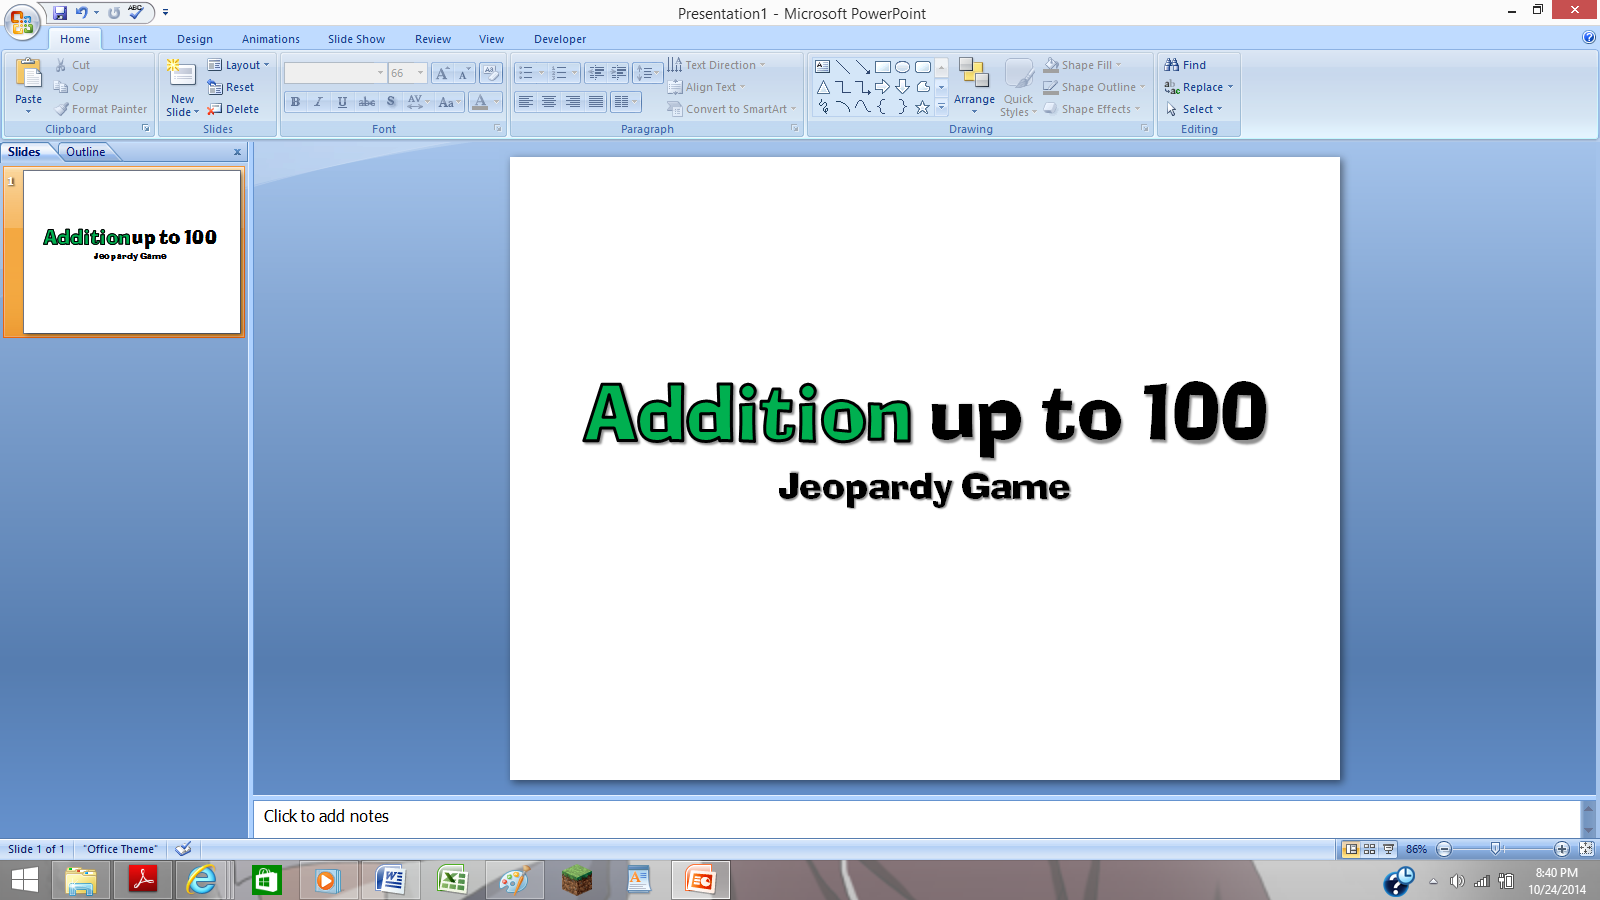Image resolution: width=1600 pixels, height=900 pixels.
Task: Open WordArt text shadow effect
Action: [391, 102]
